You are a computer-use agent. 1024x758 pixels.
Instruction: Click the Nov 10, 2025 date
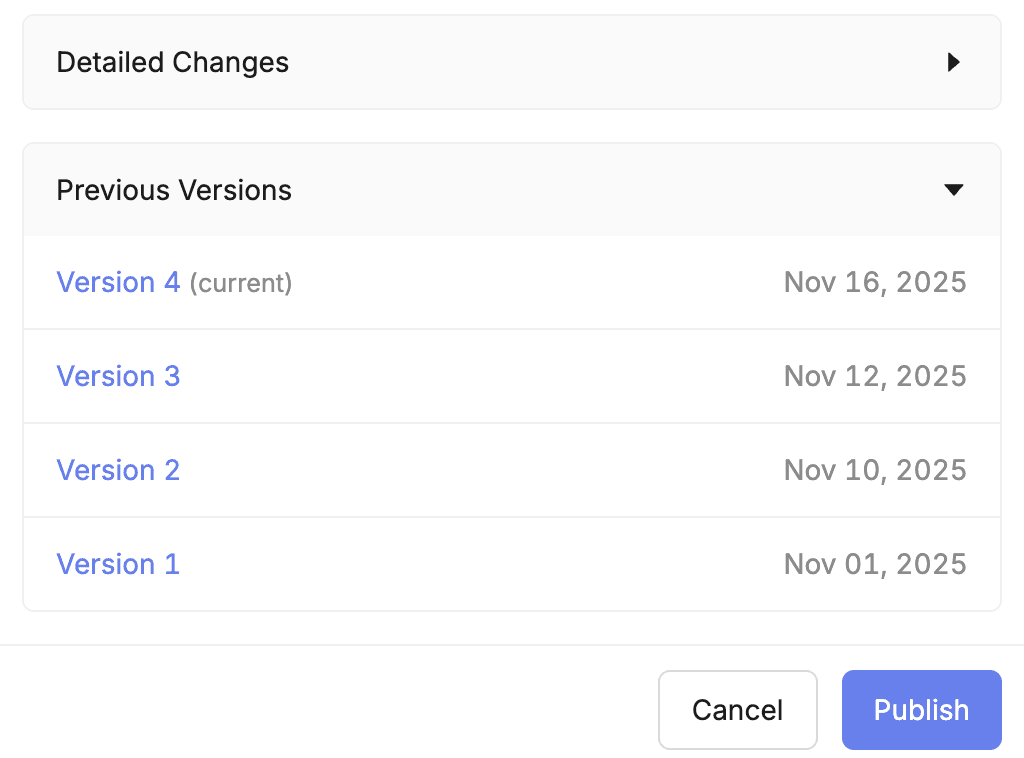(x=875, y=470)
